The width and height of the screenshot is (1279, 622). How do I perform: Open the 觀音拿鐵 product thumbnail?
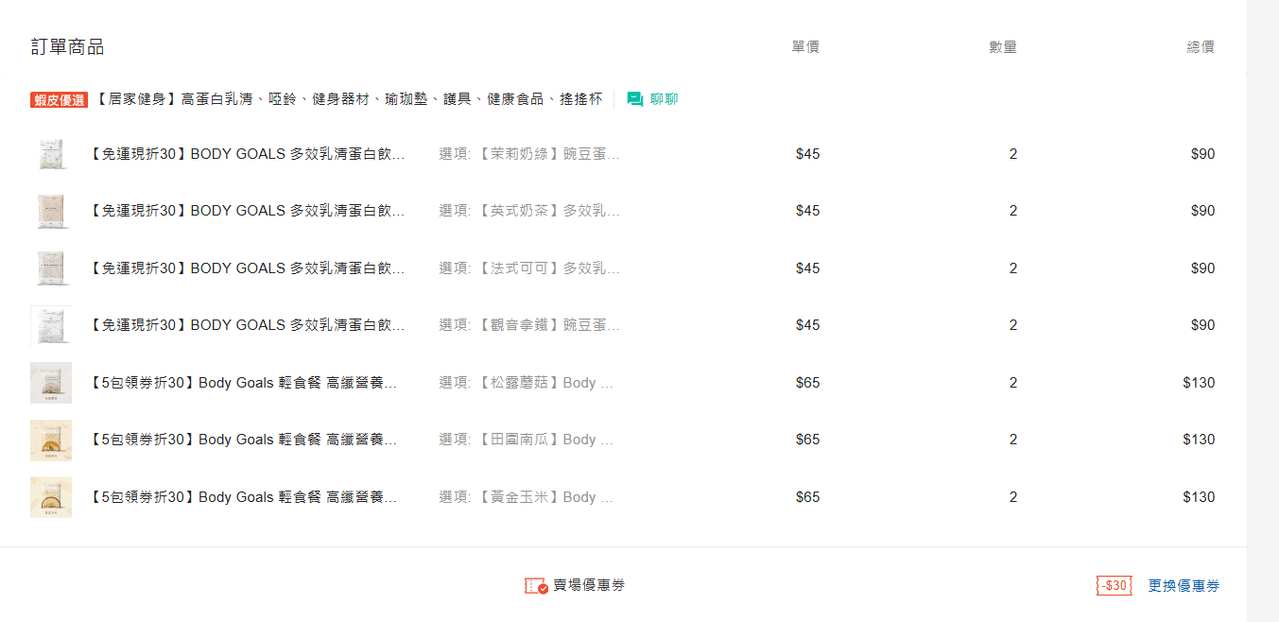51,325
